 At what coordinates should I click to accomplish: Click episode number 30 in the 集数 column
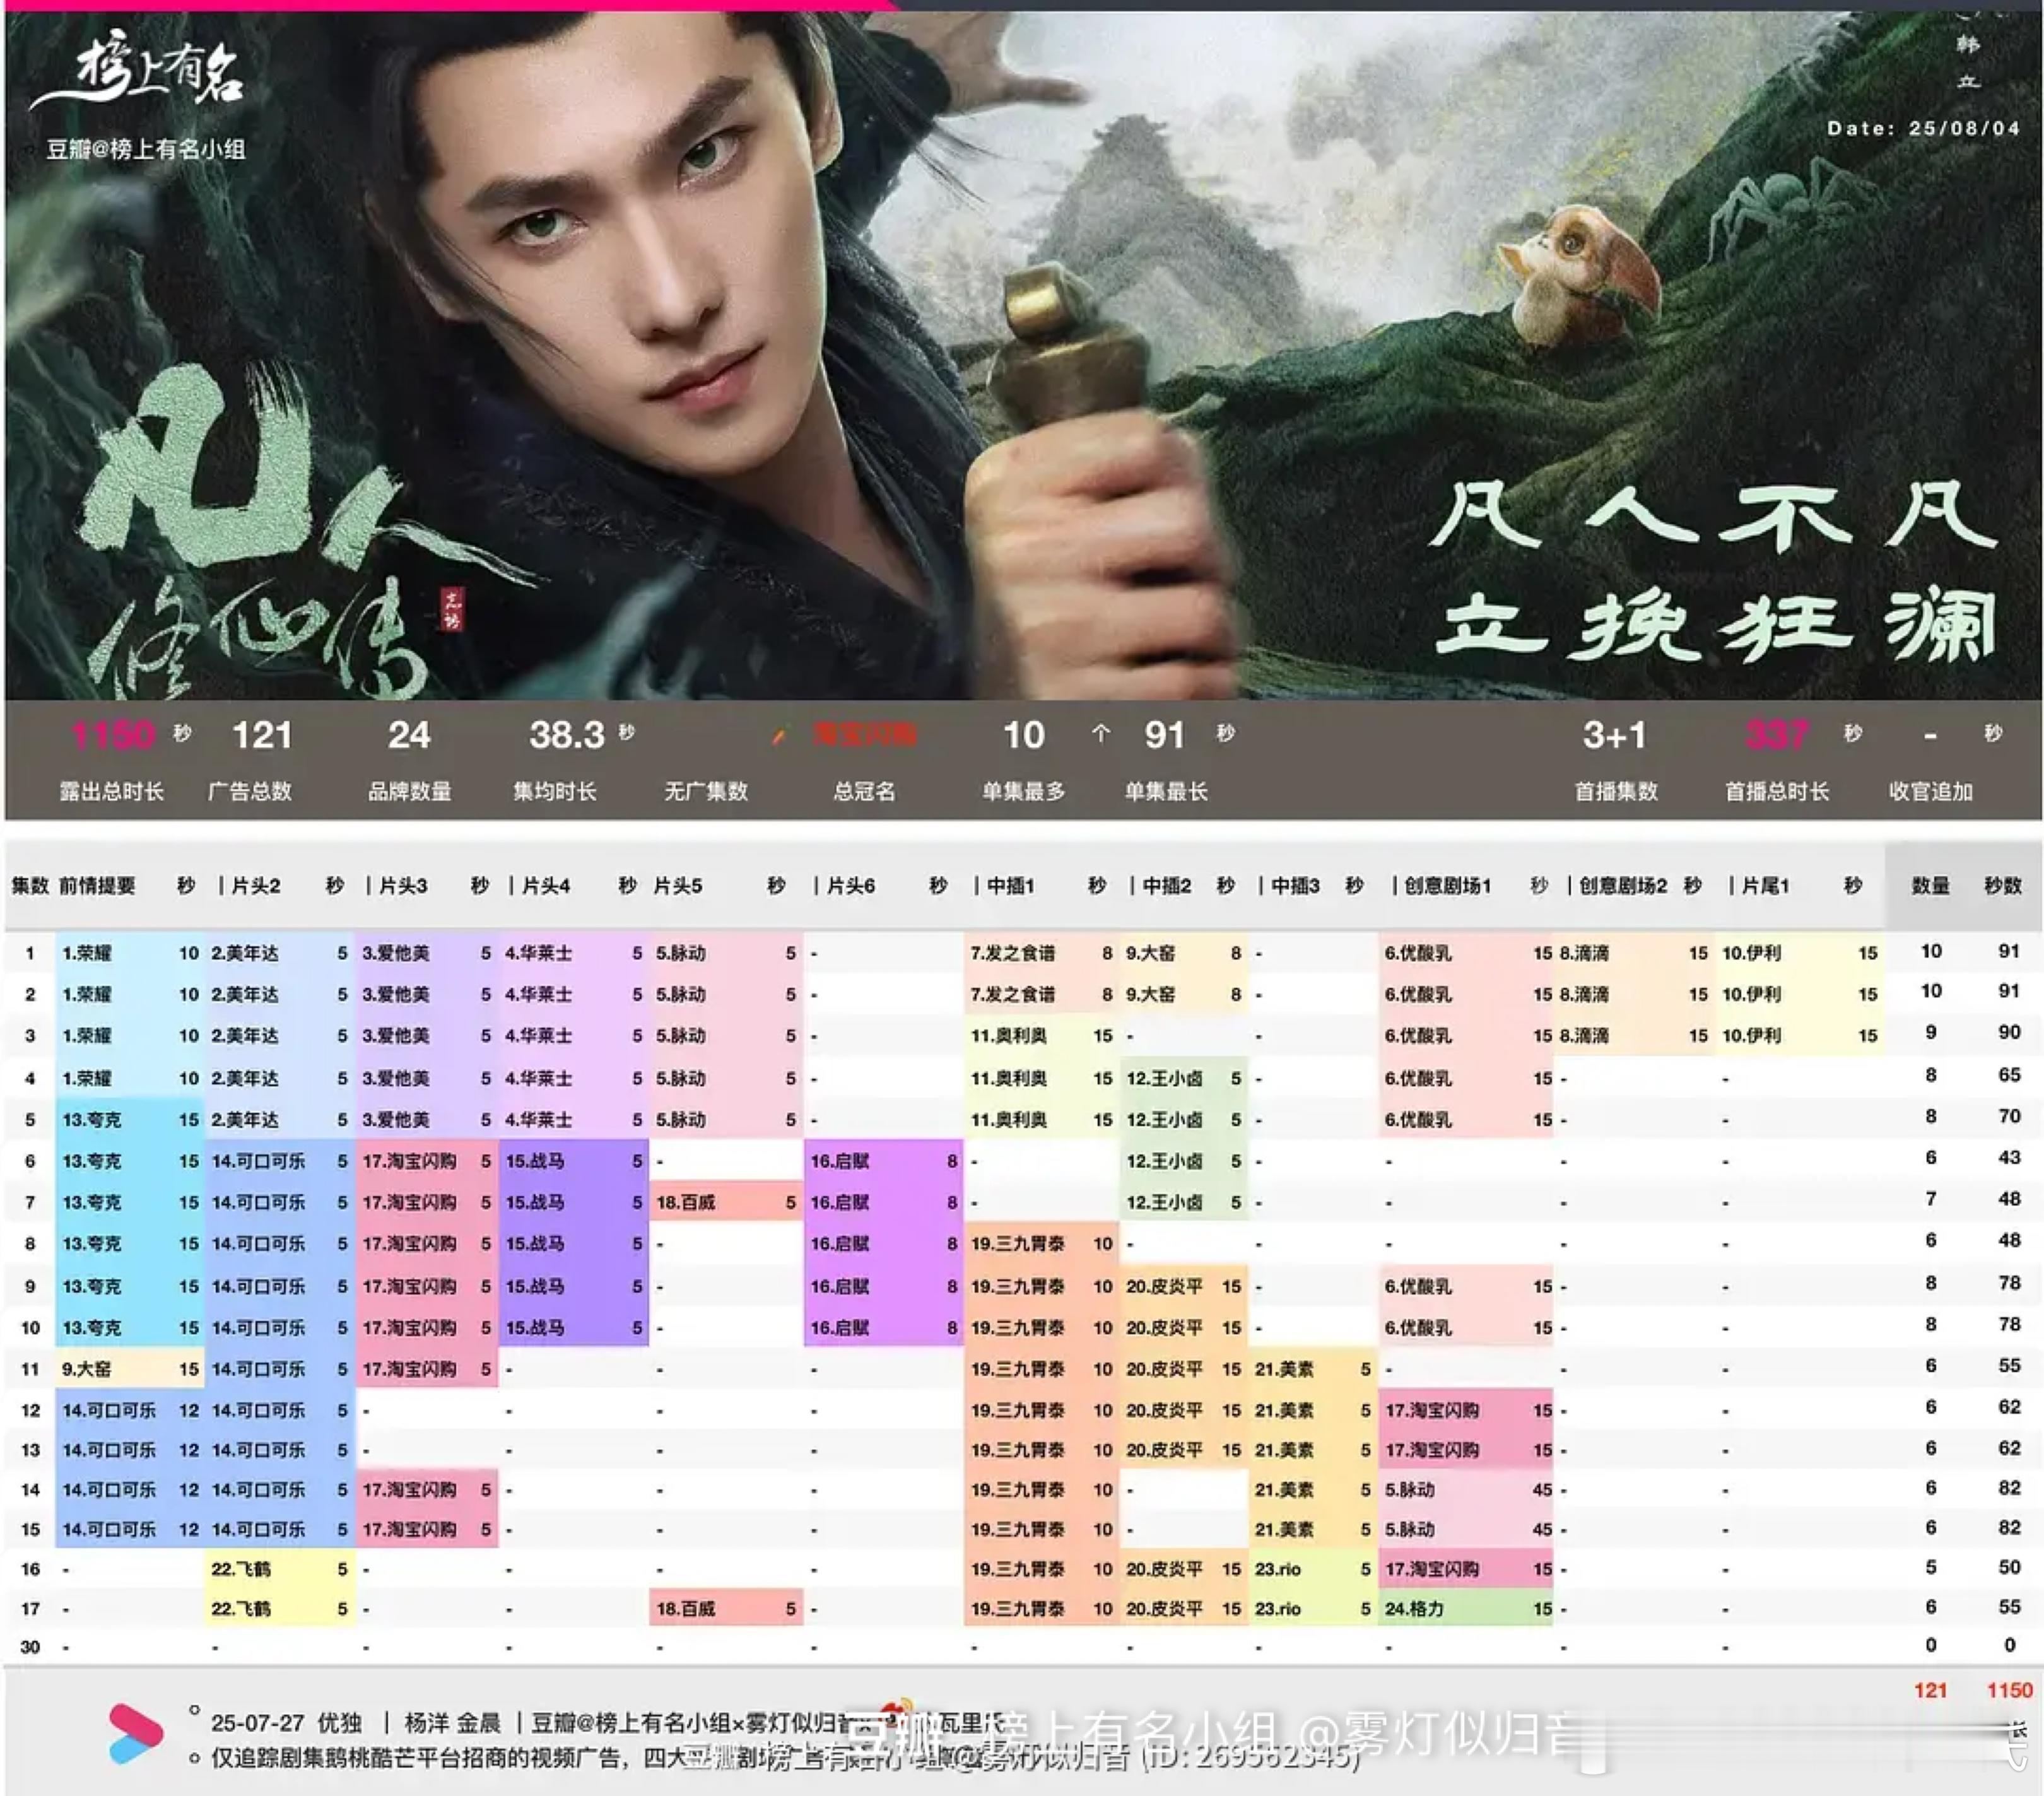[x=30, y=1646]
